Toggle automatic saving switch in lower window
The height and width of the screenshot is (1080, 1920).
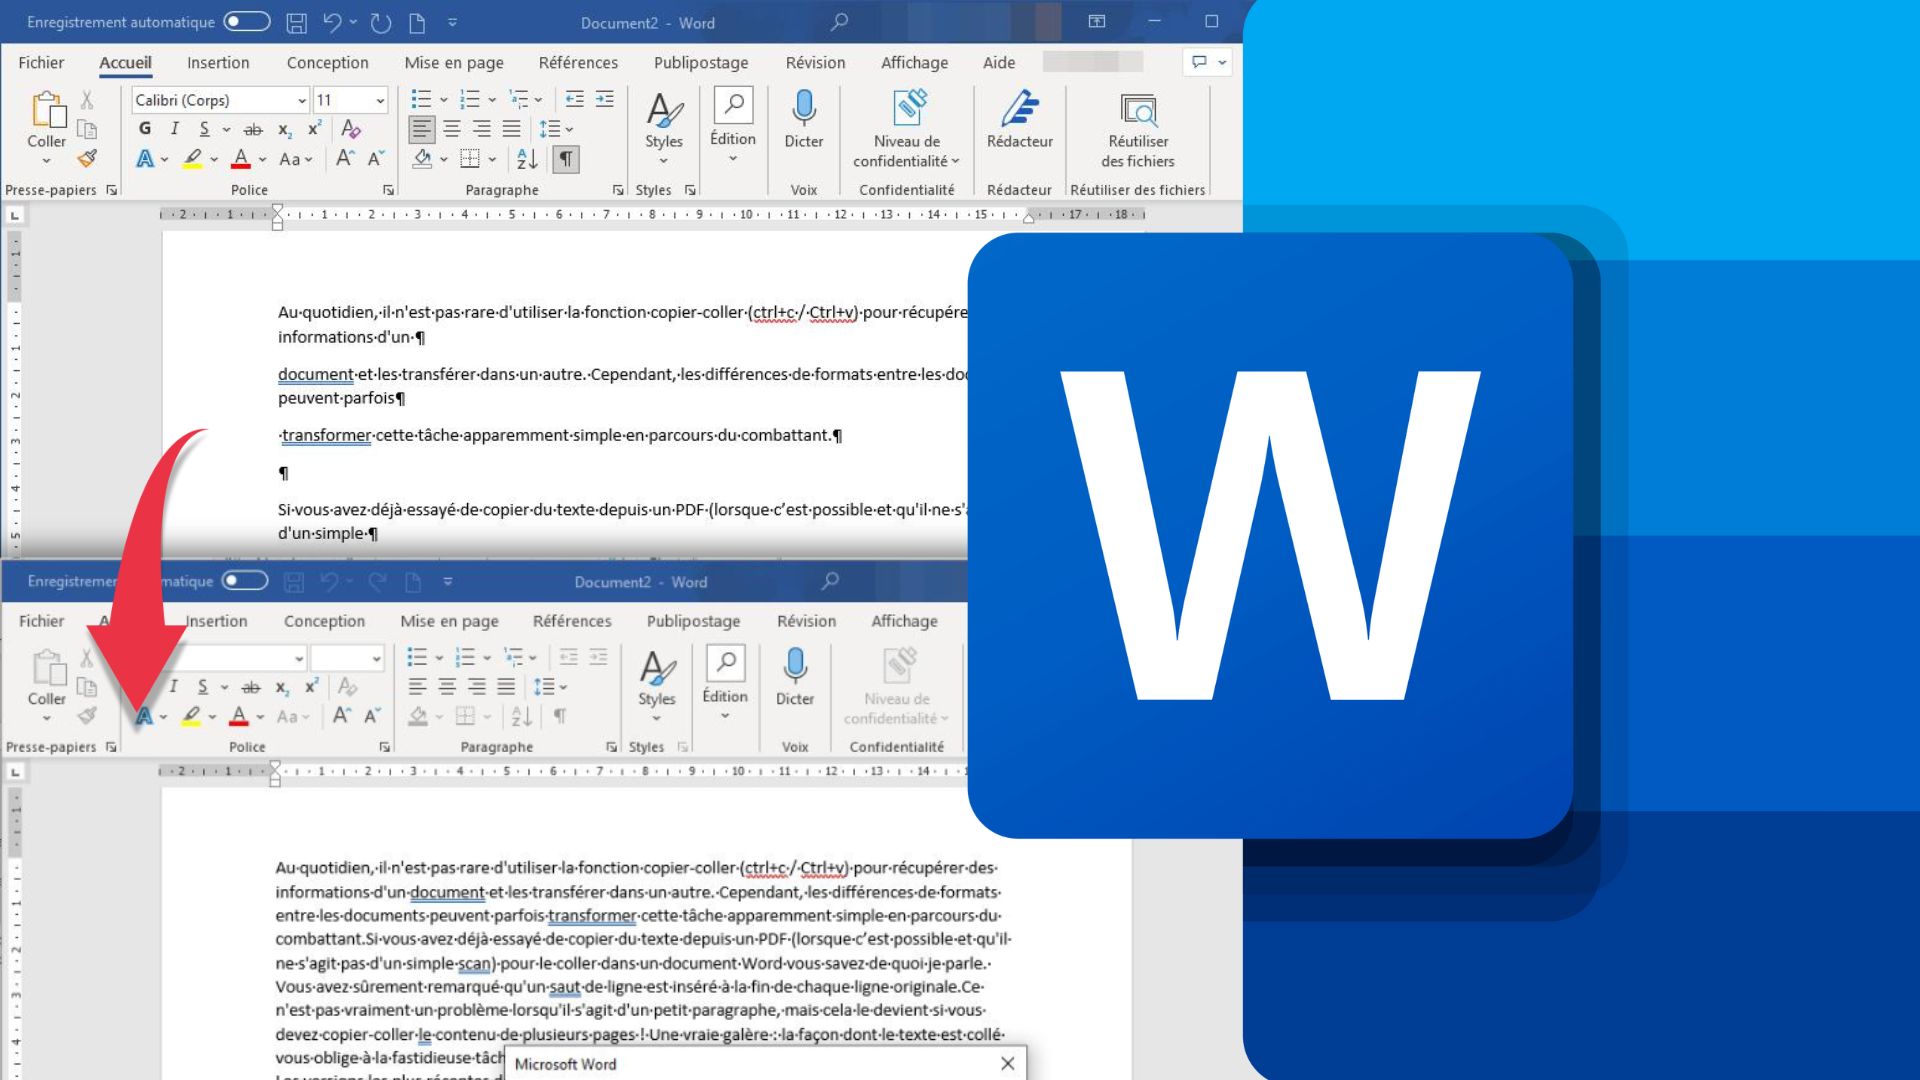245,580
